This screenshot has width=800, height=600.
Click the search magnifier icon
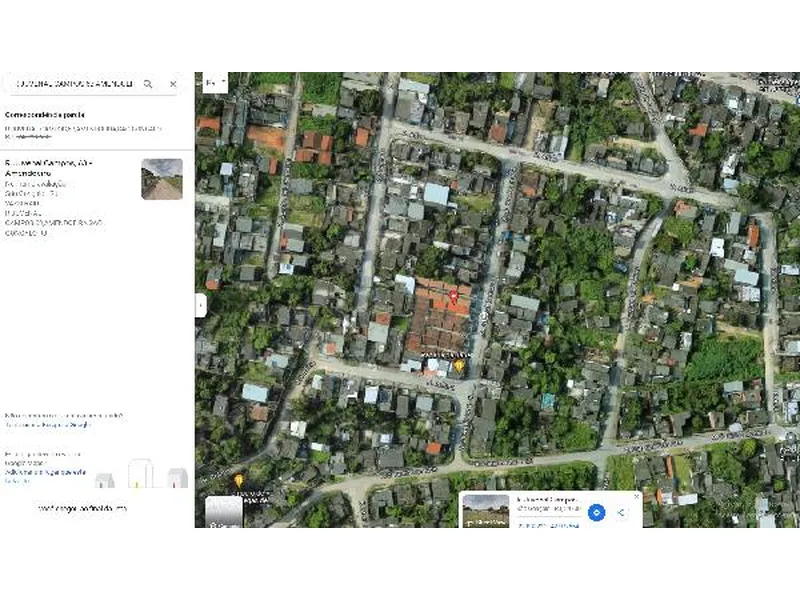tap(148, 85)
